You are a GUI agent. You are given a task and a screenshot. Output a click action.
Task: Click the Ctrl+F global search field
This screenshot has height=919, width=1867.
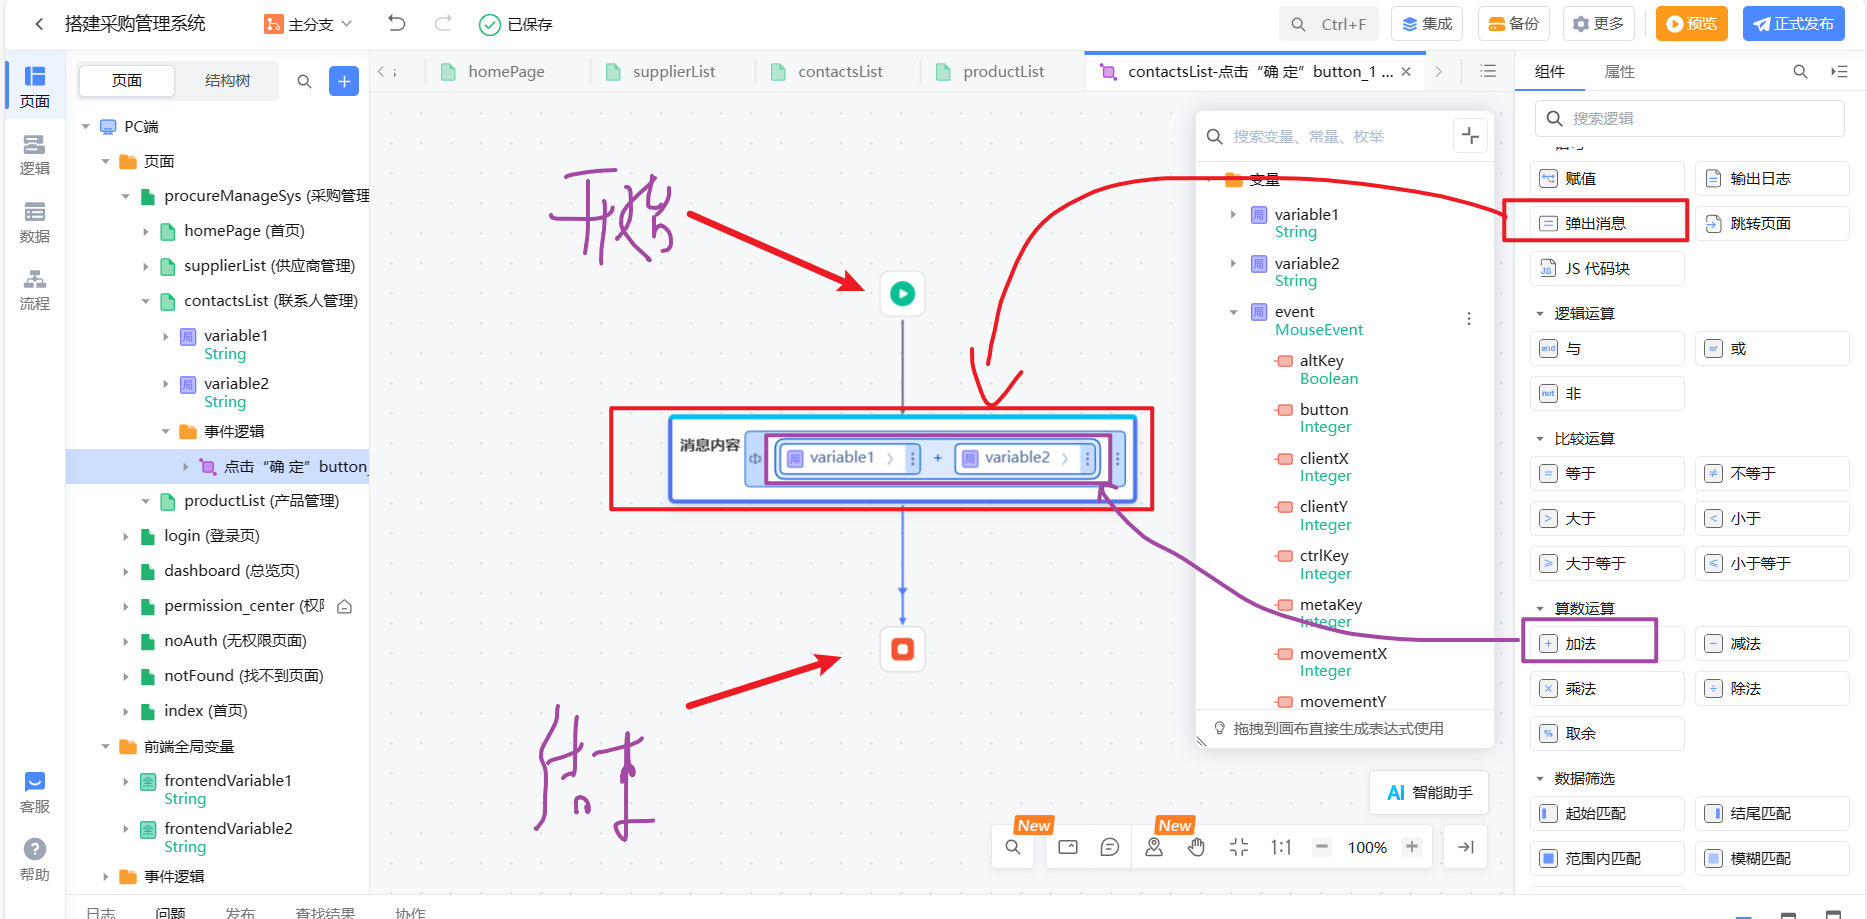[x=1329, y=24]
